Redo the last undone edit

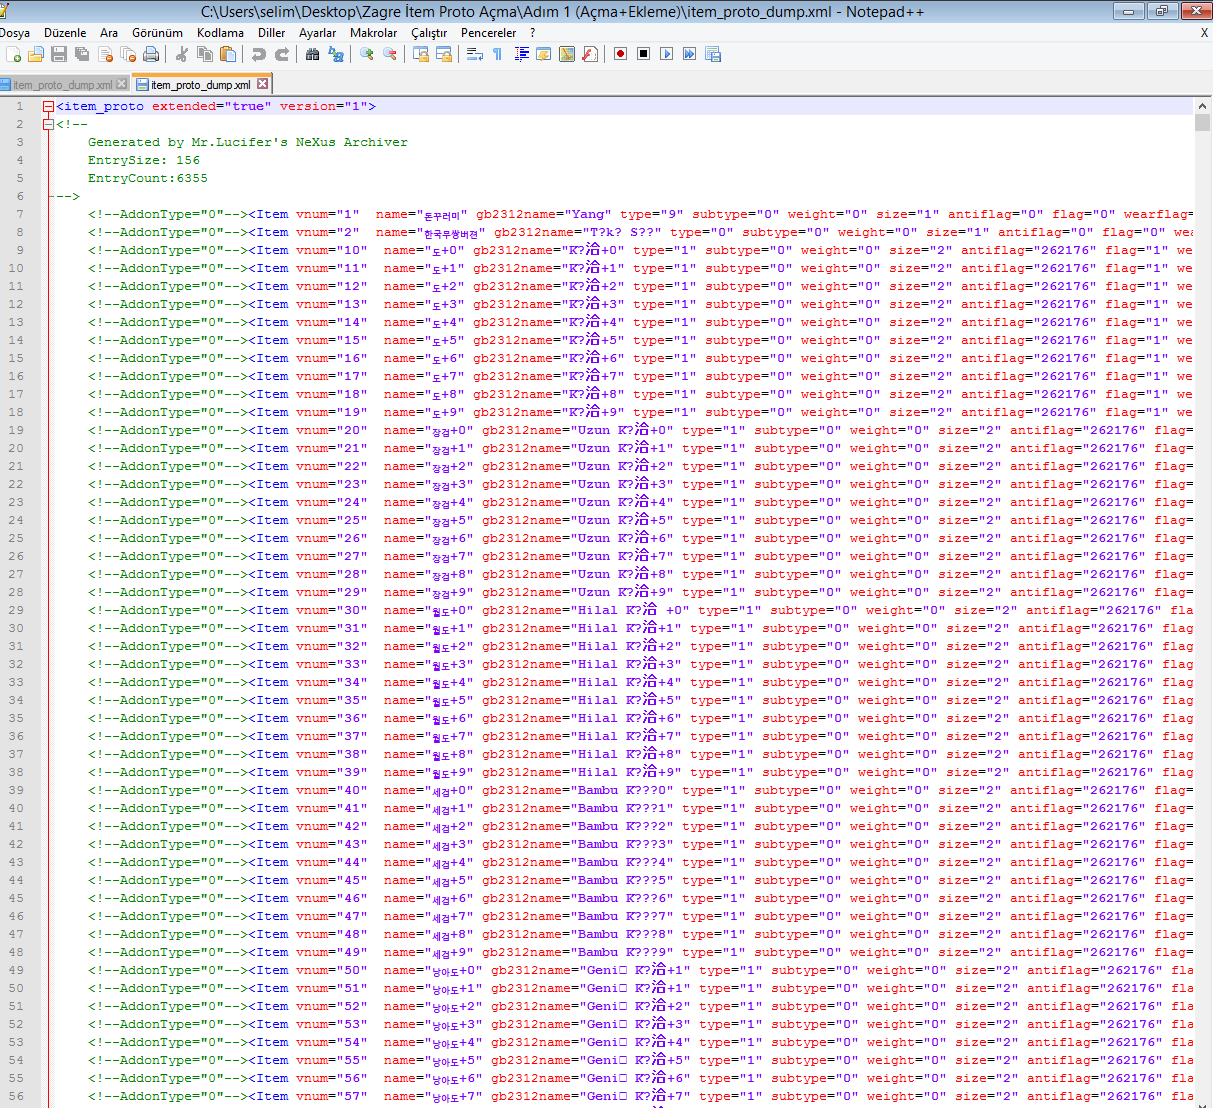click(x=282, y=54)
